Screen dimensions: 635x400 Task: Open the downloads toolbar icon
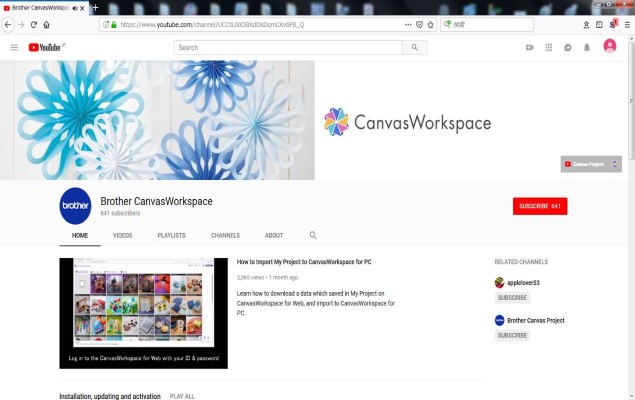586,25
